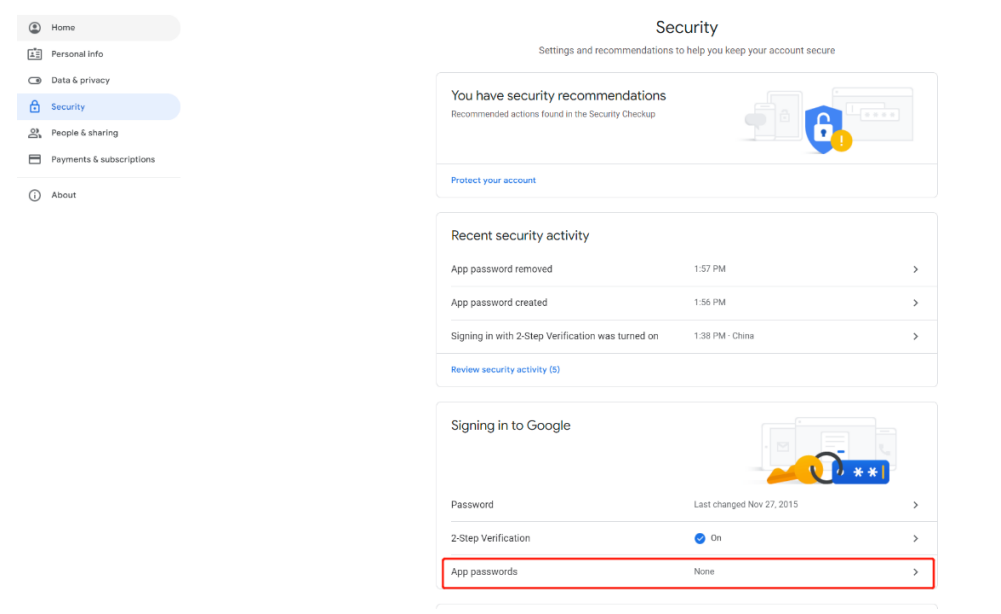The height and width of the screenshot is (614, 1001).
Task: Click You have security recommendations heading
Action: tap(558, 96)
